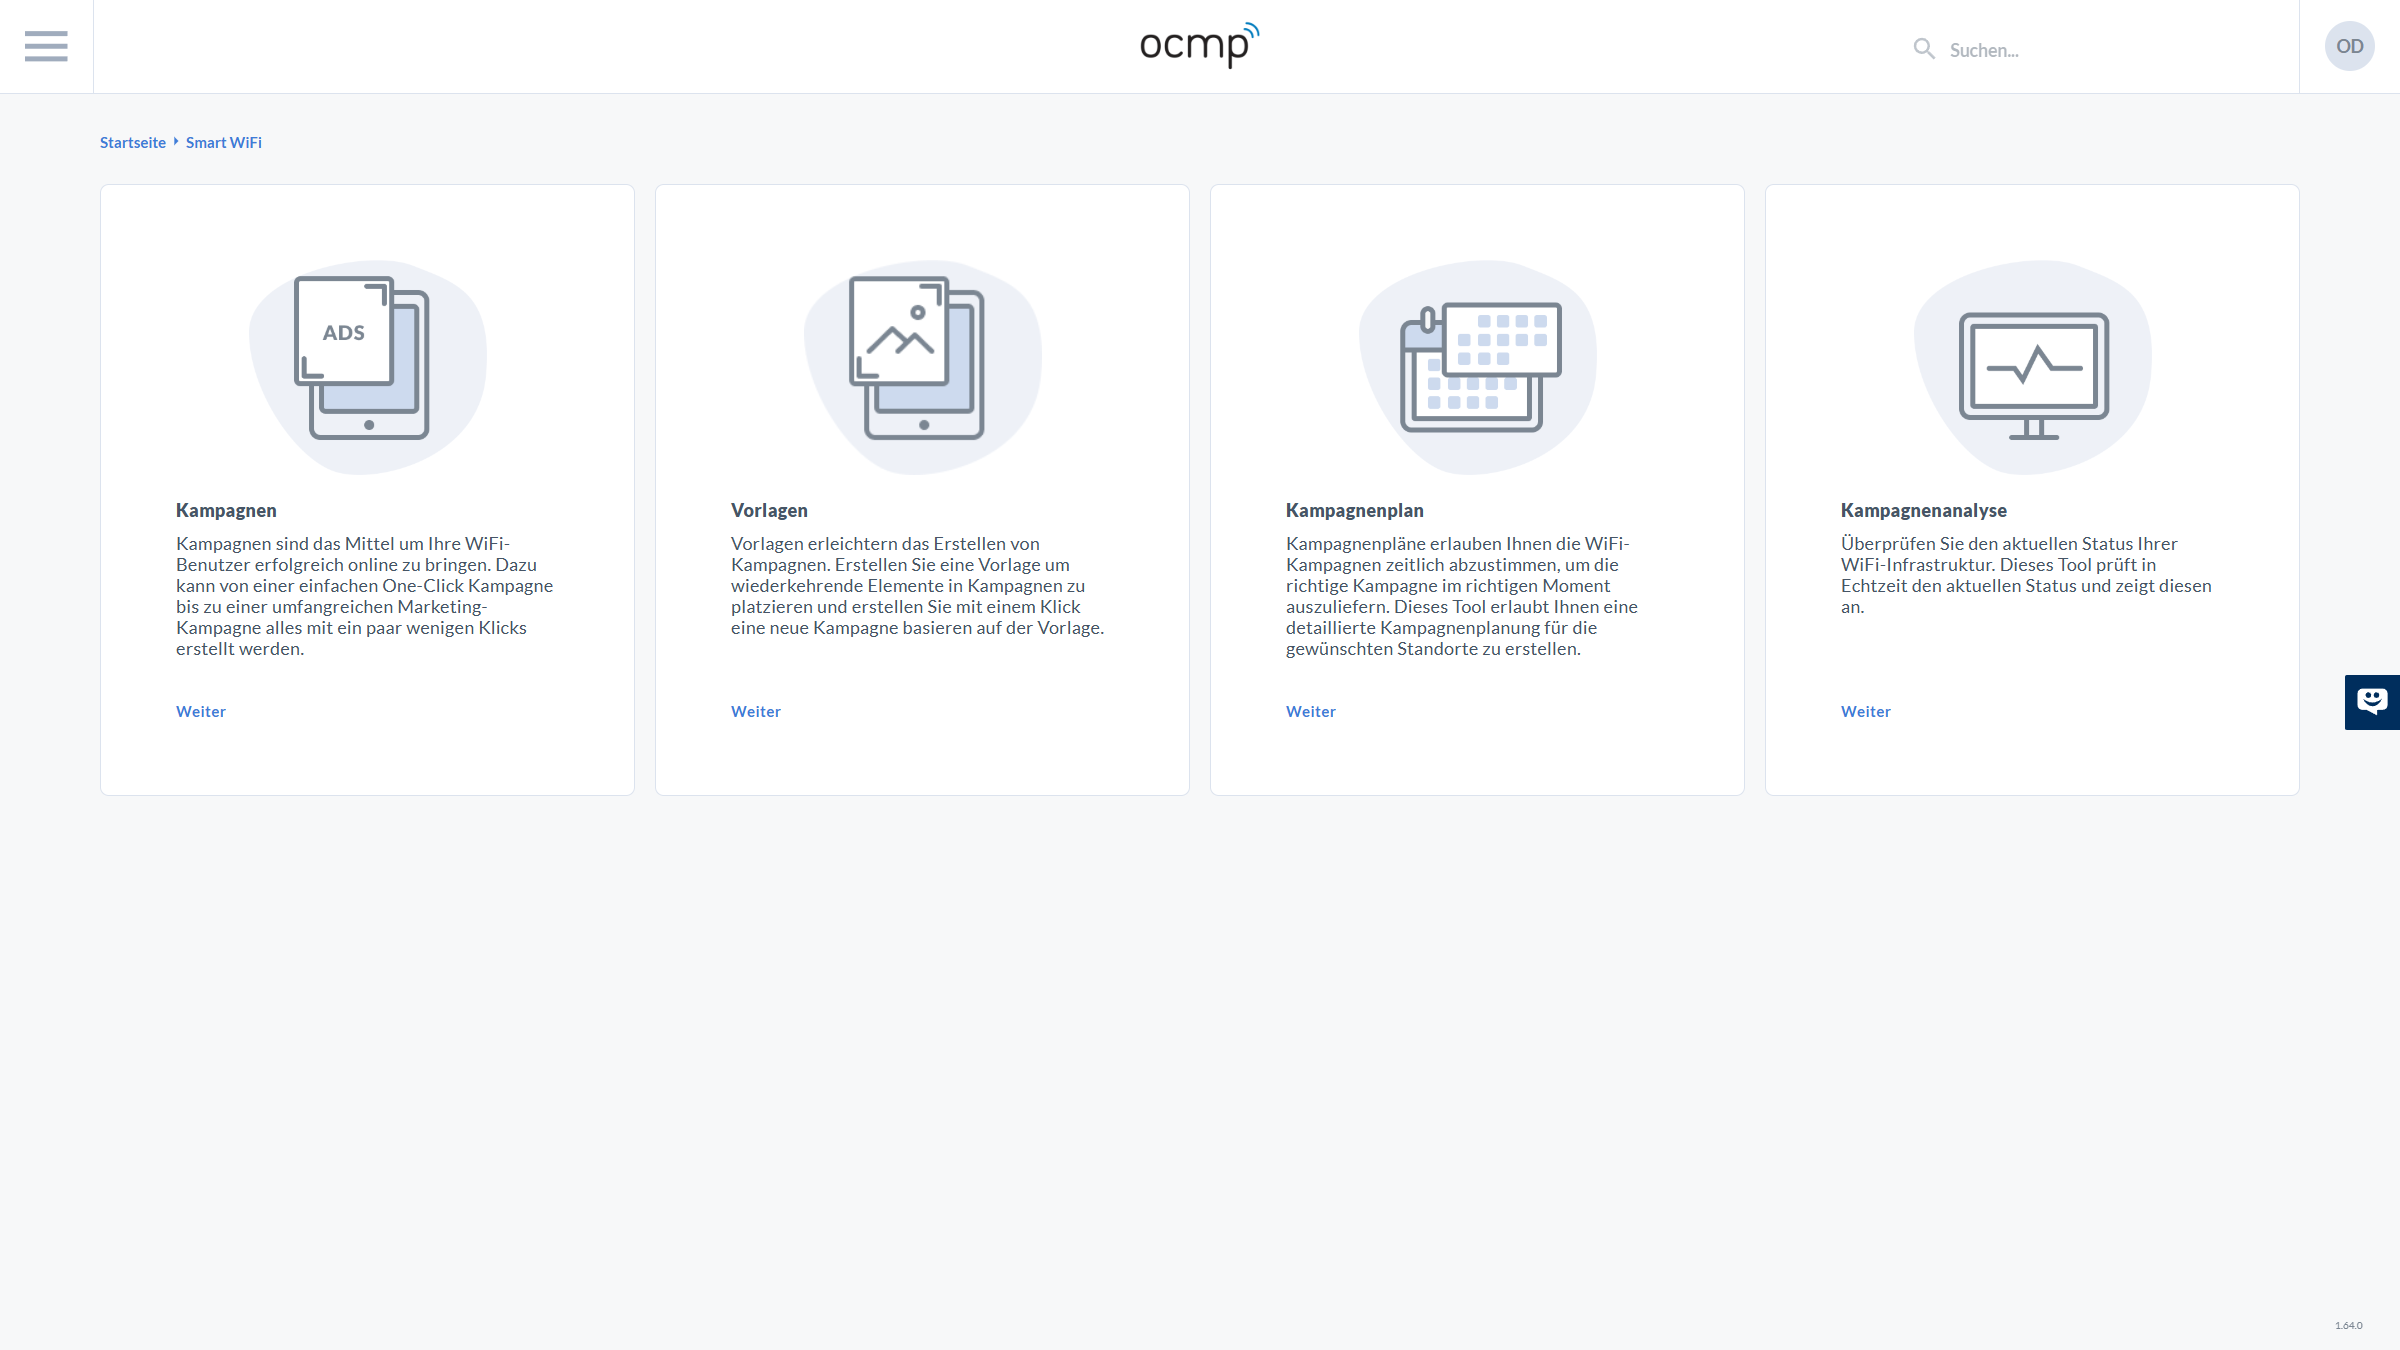The image size is (2400, 1350).
Task: Select the Vorlagen card heading
Action: coord(769,510)
